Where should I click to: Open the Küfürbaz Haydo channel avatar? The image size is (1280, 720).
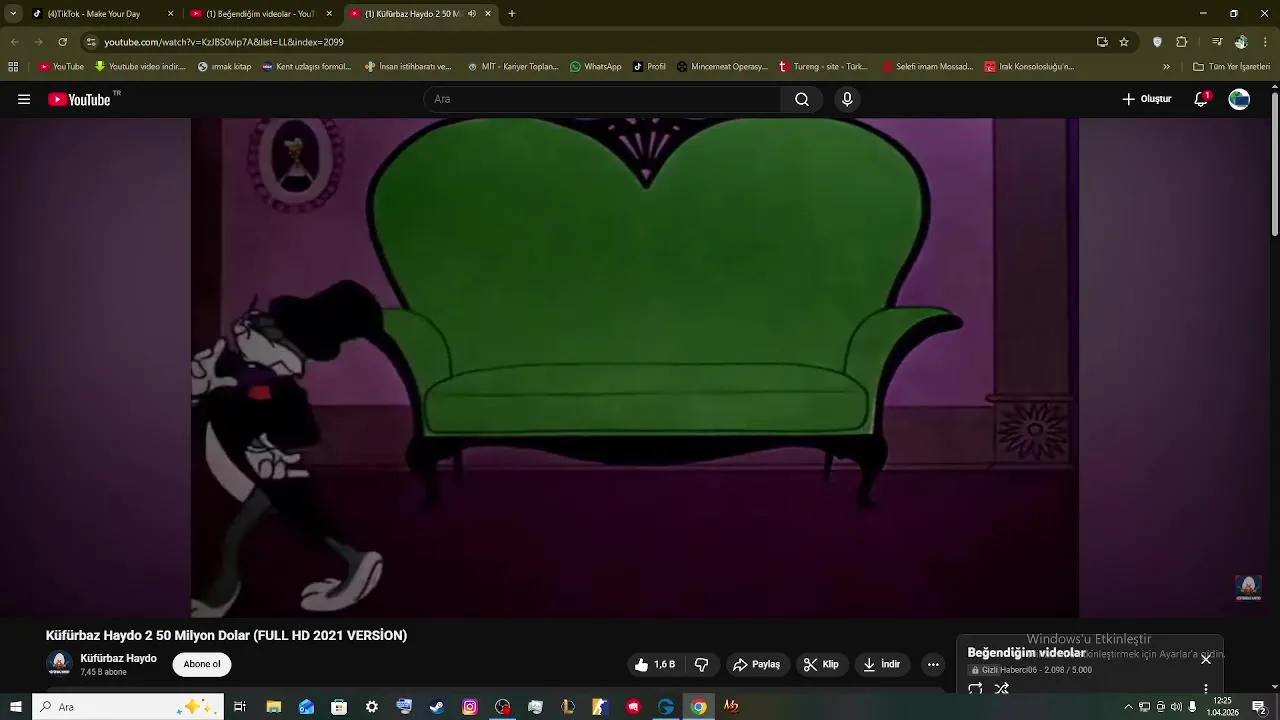59,664
